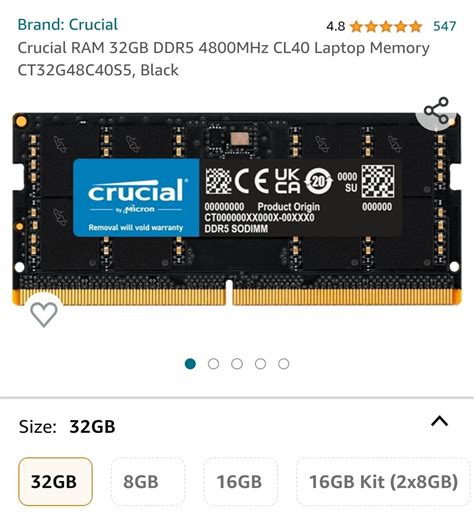Select the 16GB size option

pyautogui.click(x=240, y=481)
